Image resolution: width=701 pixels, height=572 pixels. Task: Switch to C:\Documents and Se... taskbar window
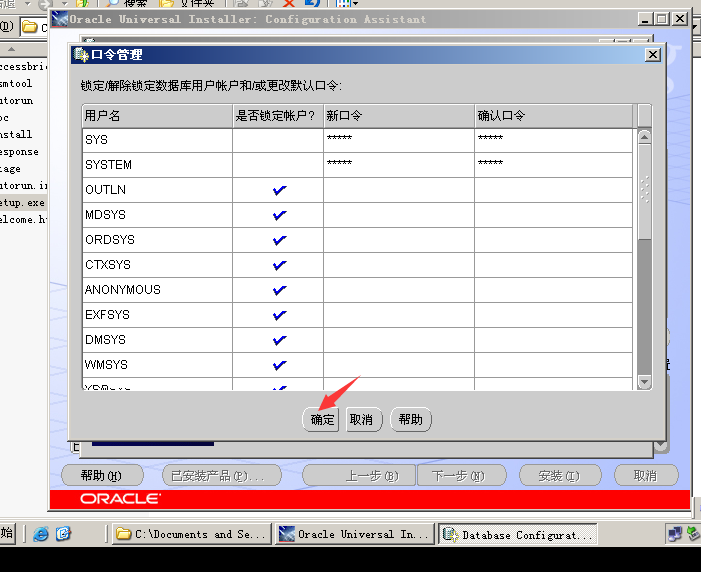[x=192, y=534]
